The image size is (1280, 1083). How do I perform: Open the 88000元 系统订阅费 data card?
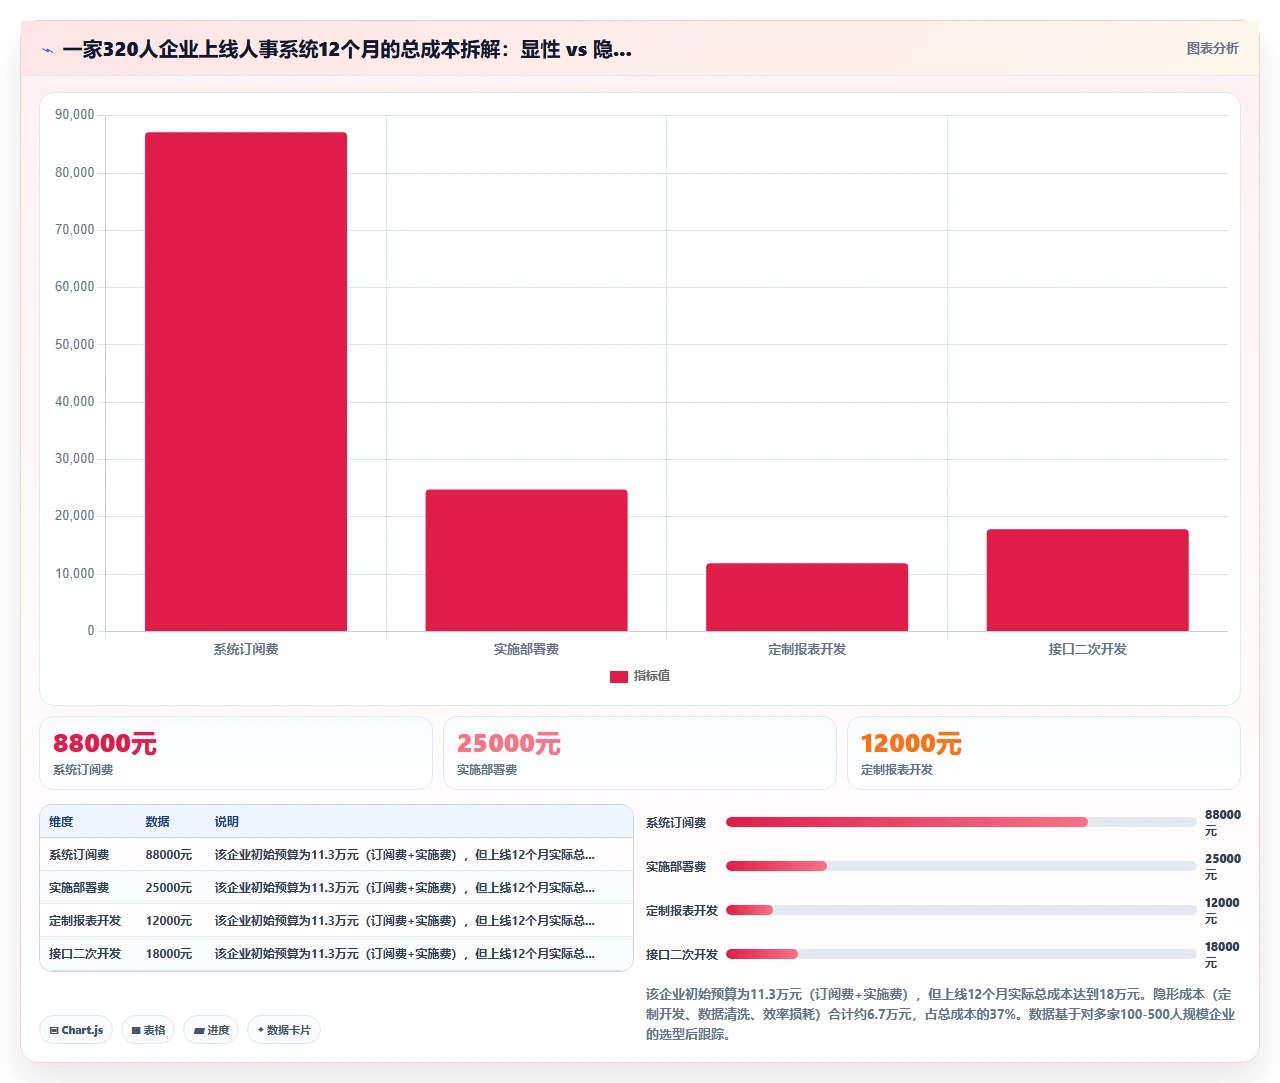pos(236,753)
